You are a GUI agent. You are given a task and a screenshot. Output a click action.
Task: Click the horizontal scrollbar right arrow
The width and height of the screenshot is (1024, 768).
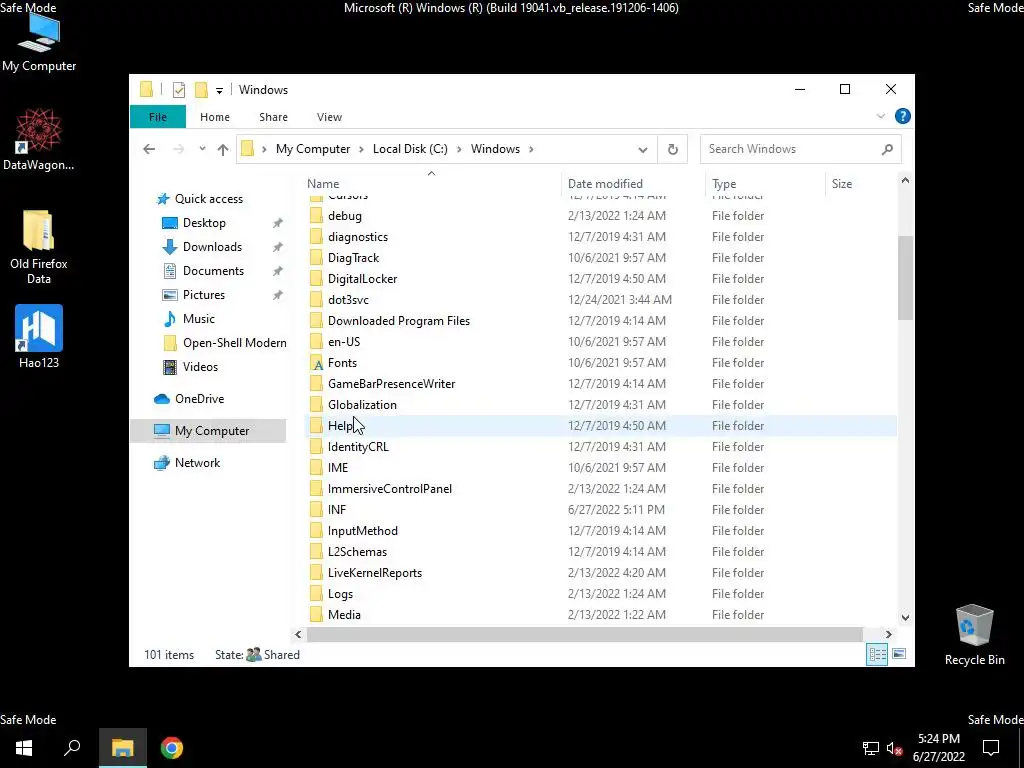coord(888,634)
